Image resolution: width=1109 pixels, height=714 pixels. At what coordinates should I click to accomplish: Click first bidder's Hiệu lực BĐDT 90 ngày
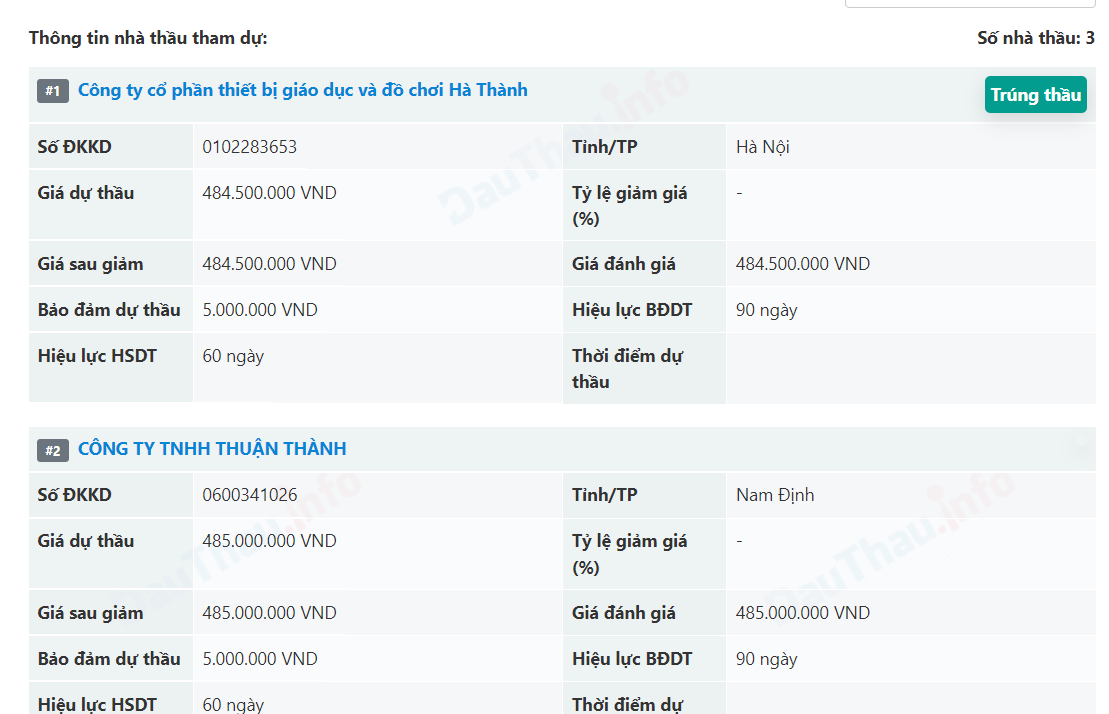click(x=766, y=310)
